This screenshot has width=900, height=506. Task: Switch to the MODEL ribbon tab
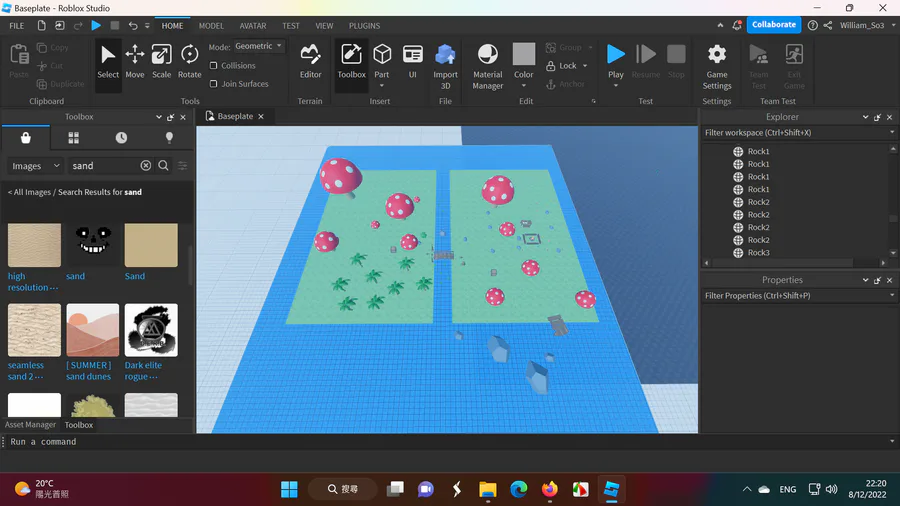(211, 26)
